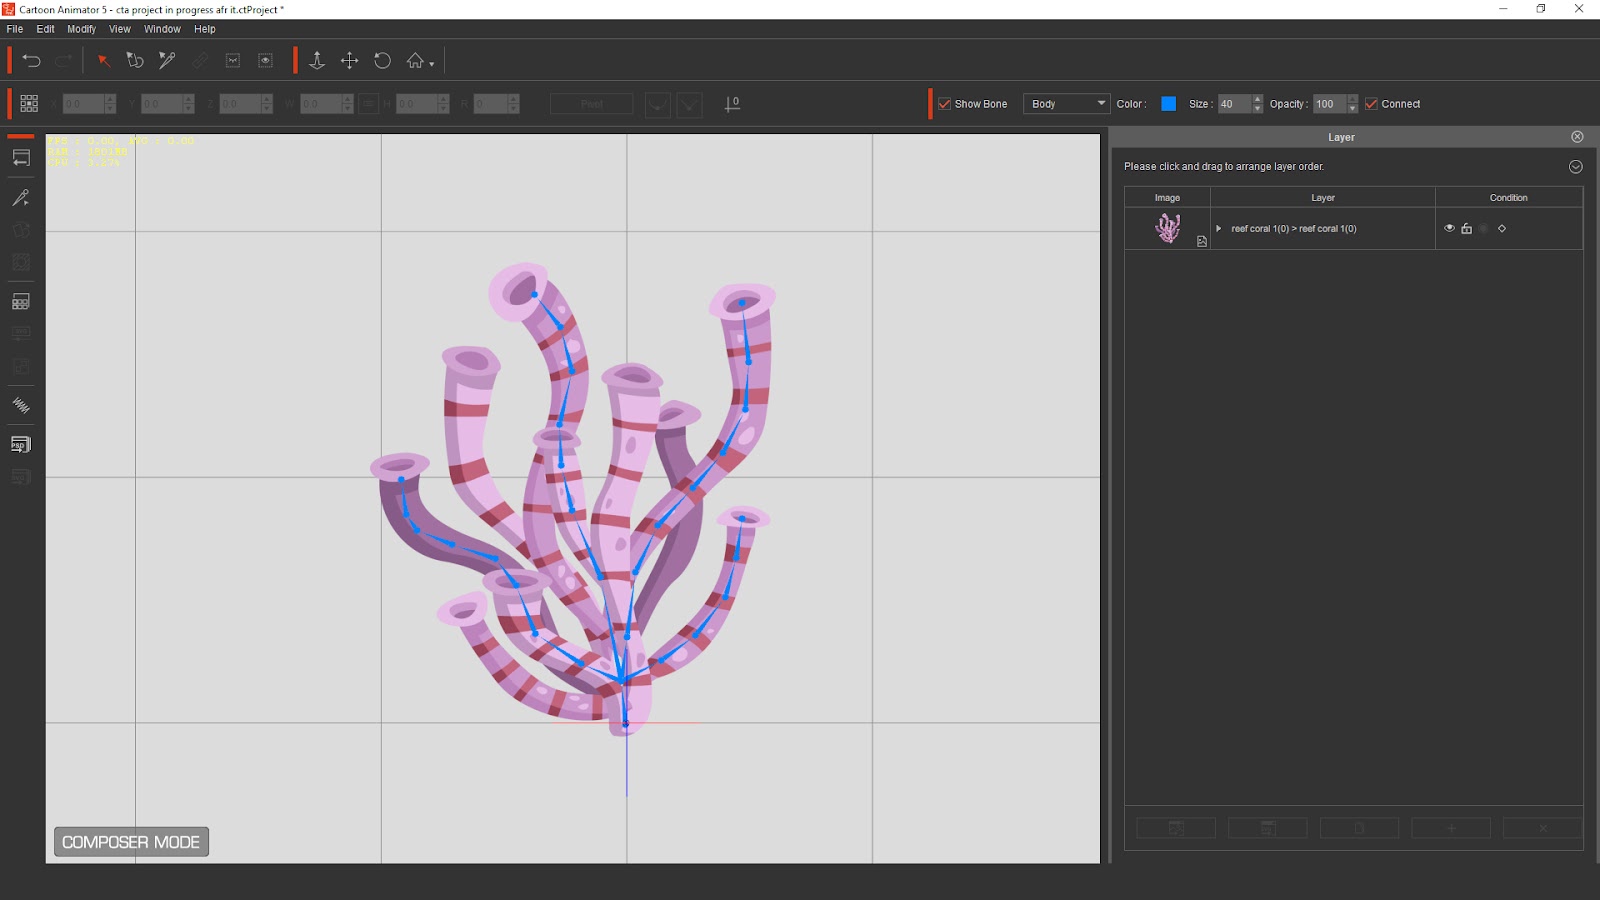Select the spring bone icon in left sidebar

click(20, 405)
